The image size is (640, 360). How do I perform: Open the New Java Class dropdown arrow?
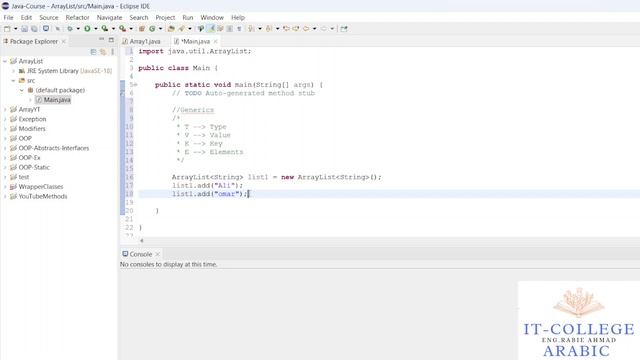(x=160, y=29)
